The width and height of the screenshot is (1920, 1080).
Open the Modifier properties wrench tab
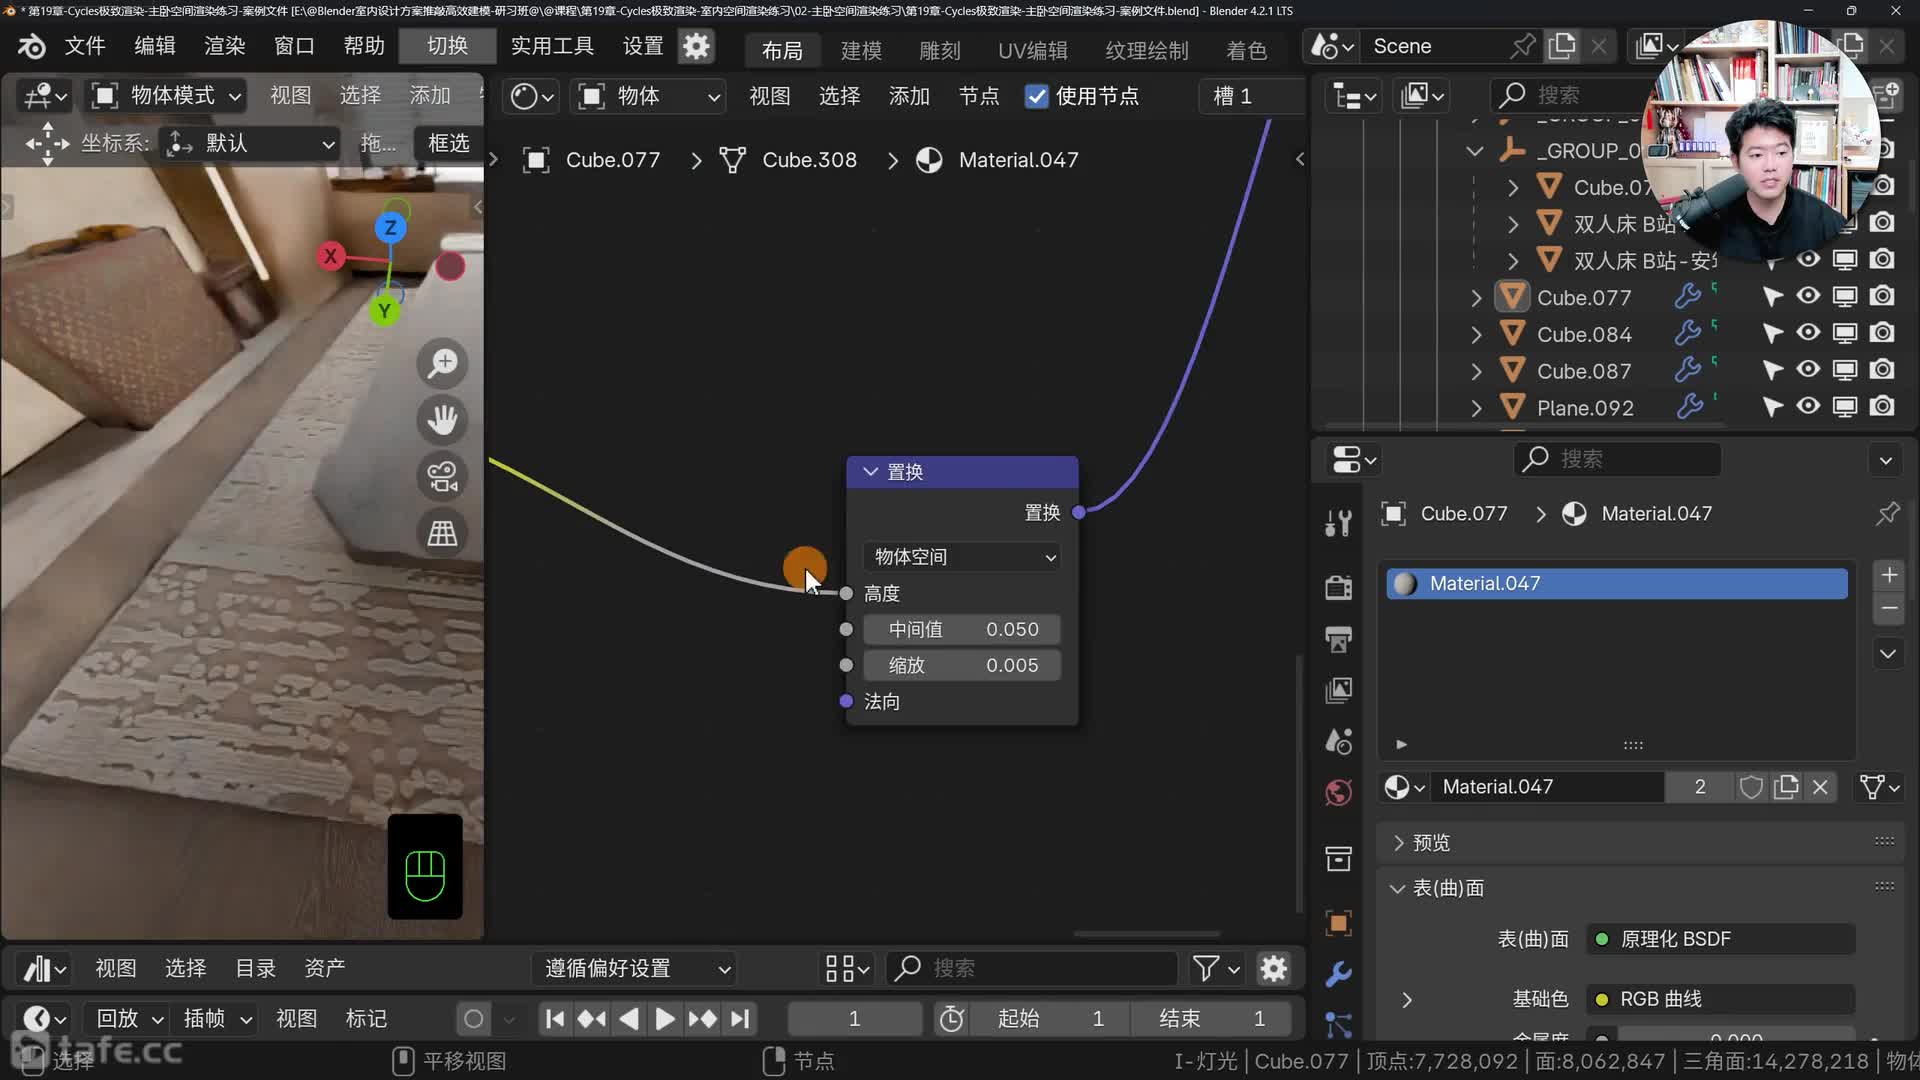[1338, 974]
